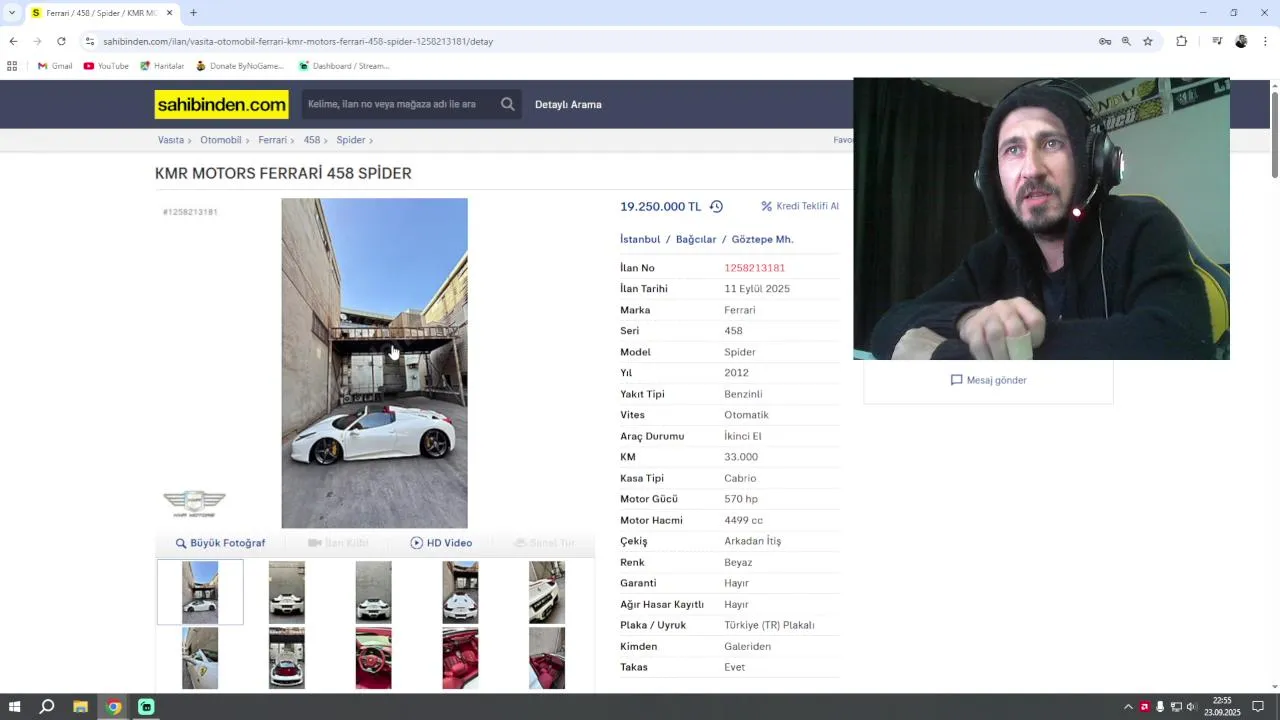The image size is (1280, 720).
Task: Bookmark this page with star icon
Action: (1148, 41)
